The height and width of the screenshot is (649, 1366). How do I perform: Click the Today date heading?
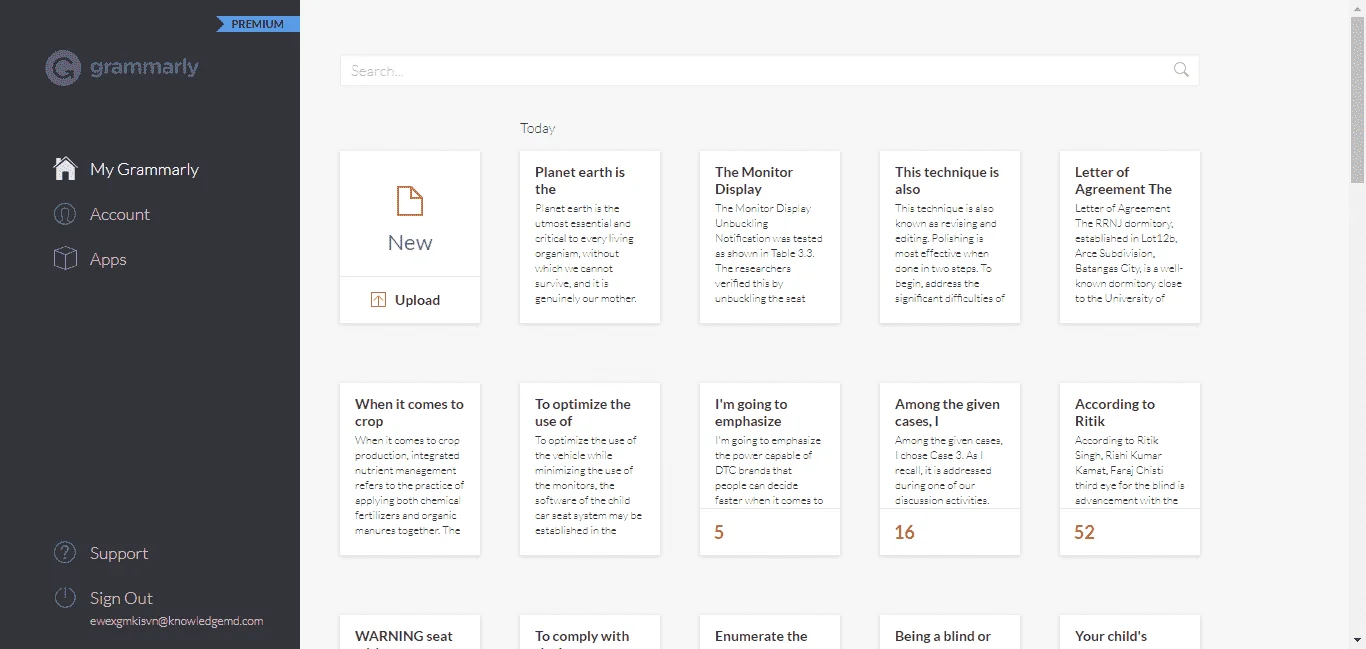click(x=538, y=128)
